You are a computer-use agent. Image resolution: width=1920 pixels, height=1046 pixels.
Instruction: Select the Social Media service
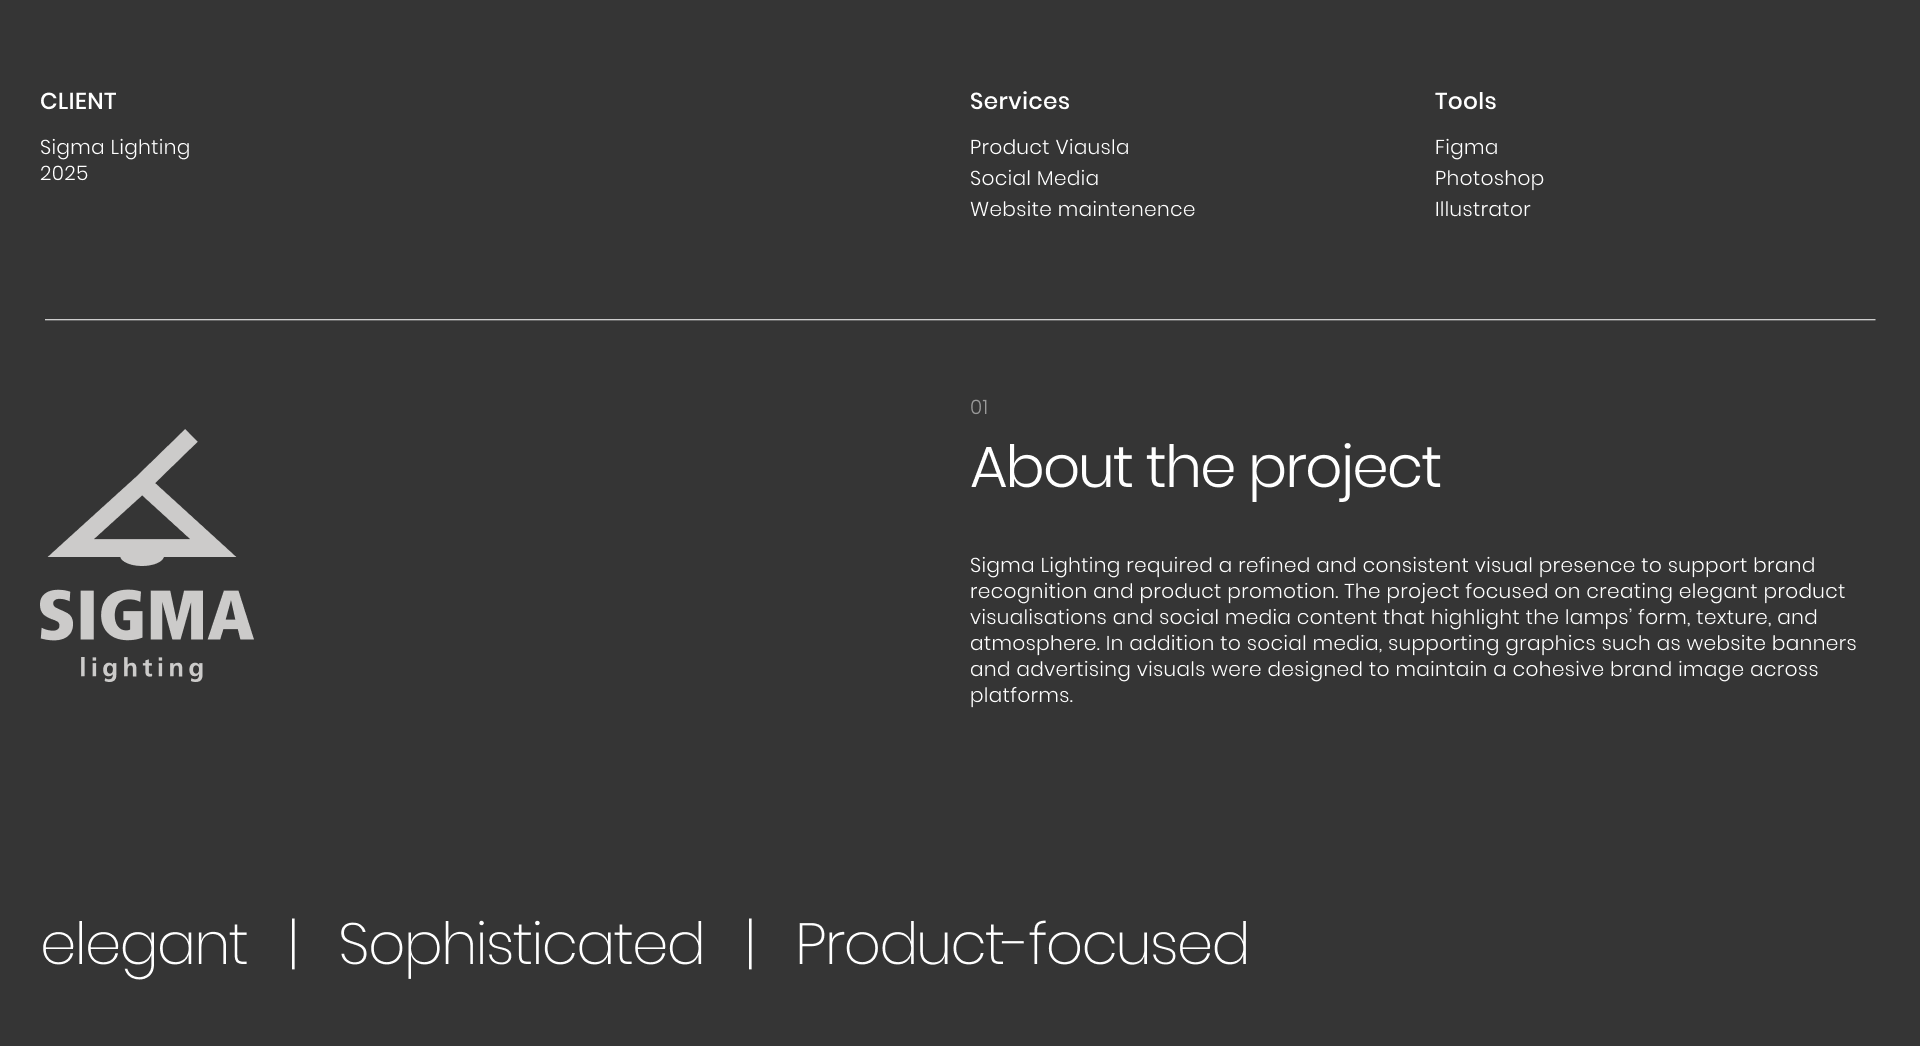(1034, 178)
